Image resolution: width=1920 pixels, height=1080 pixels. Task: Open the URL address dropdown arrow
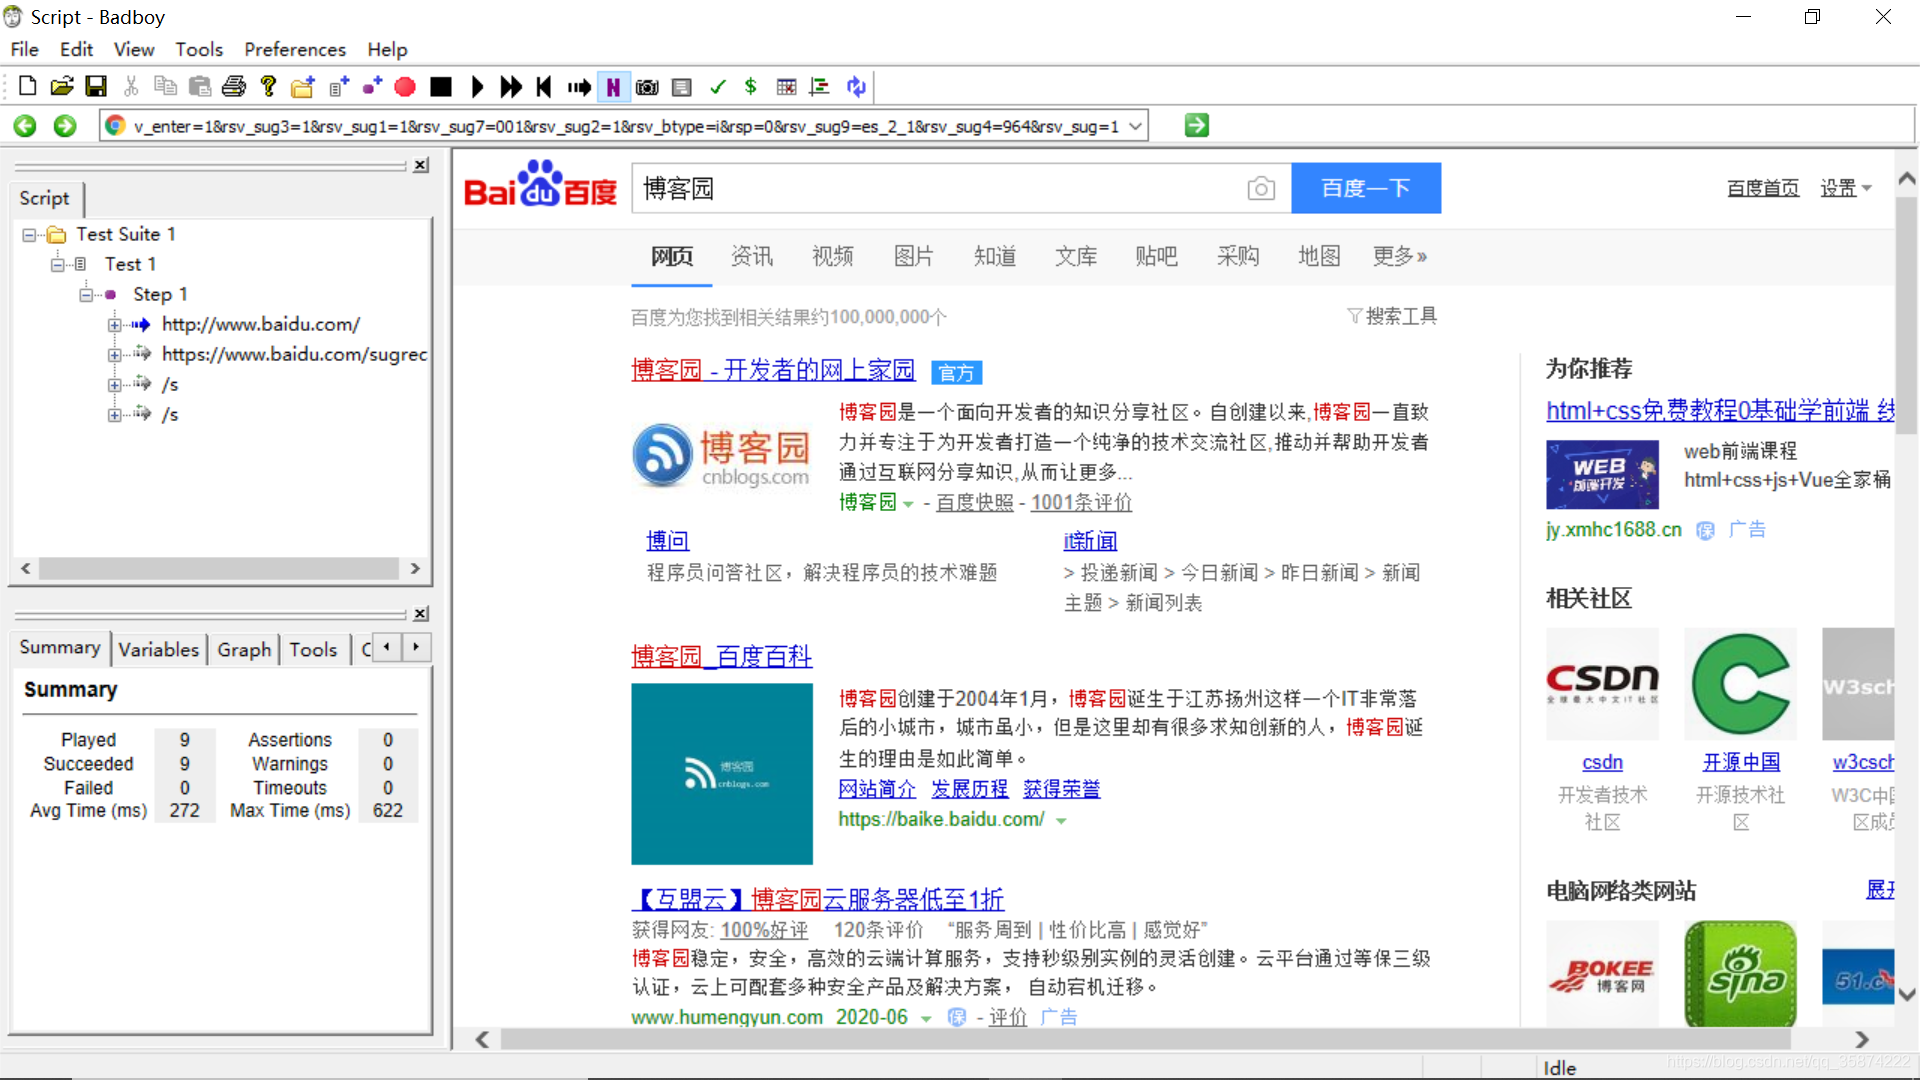1135,126
